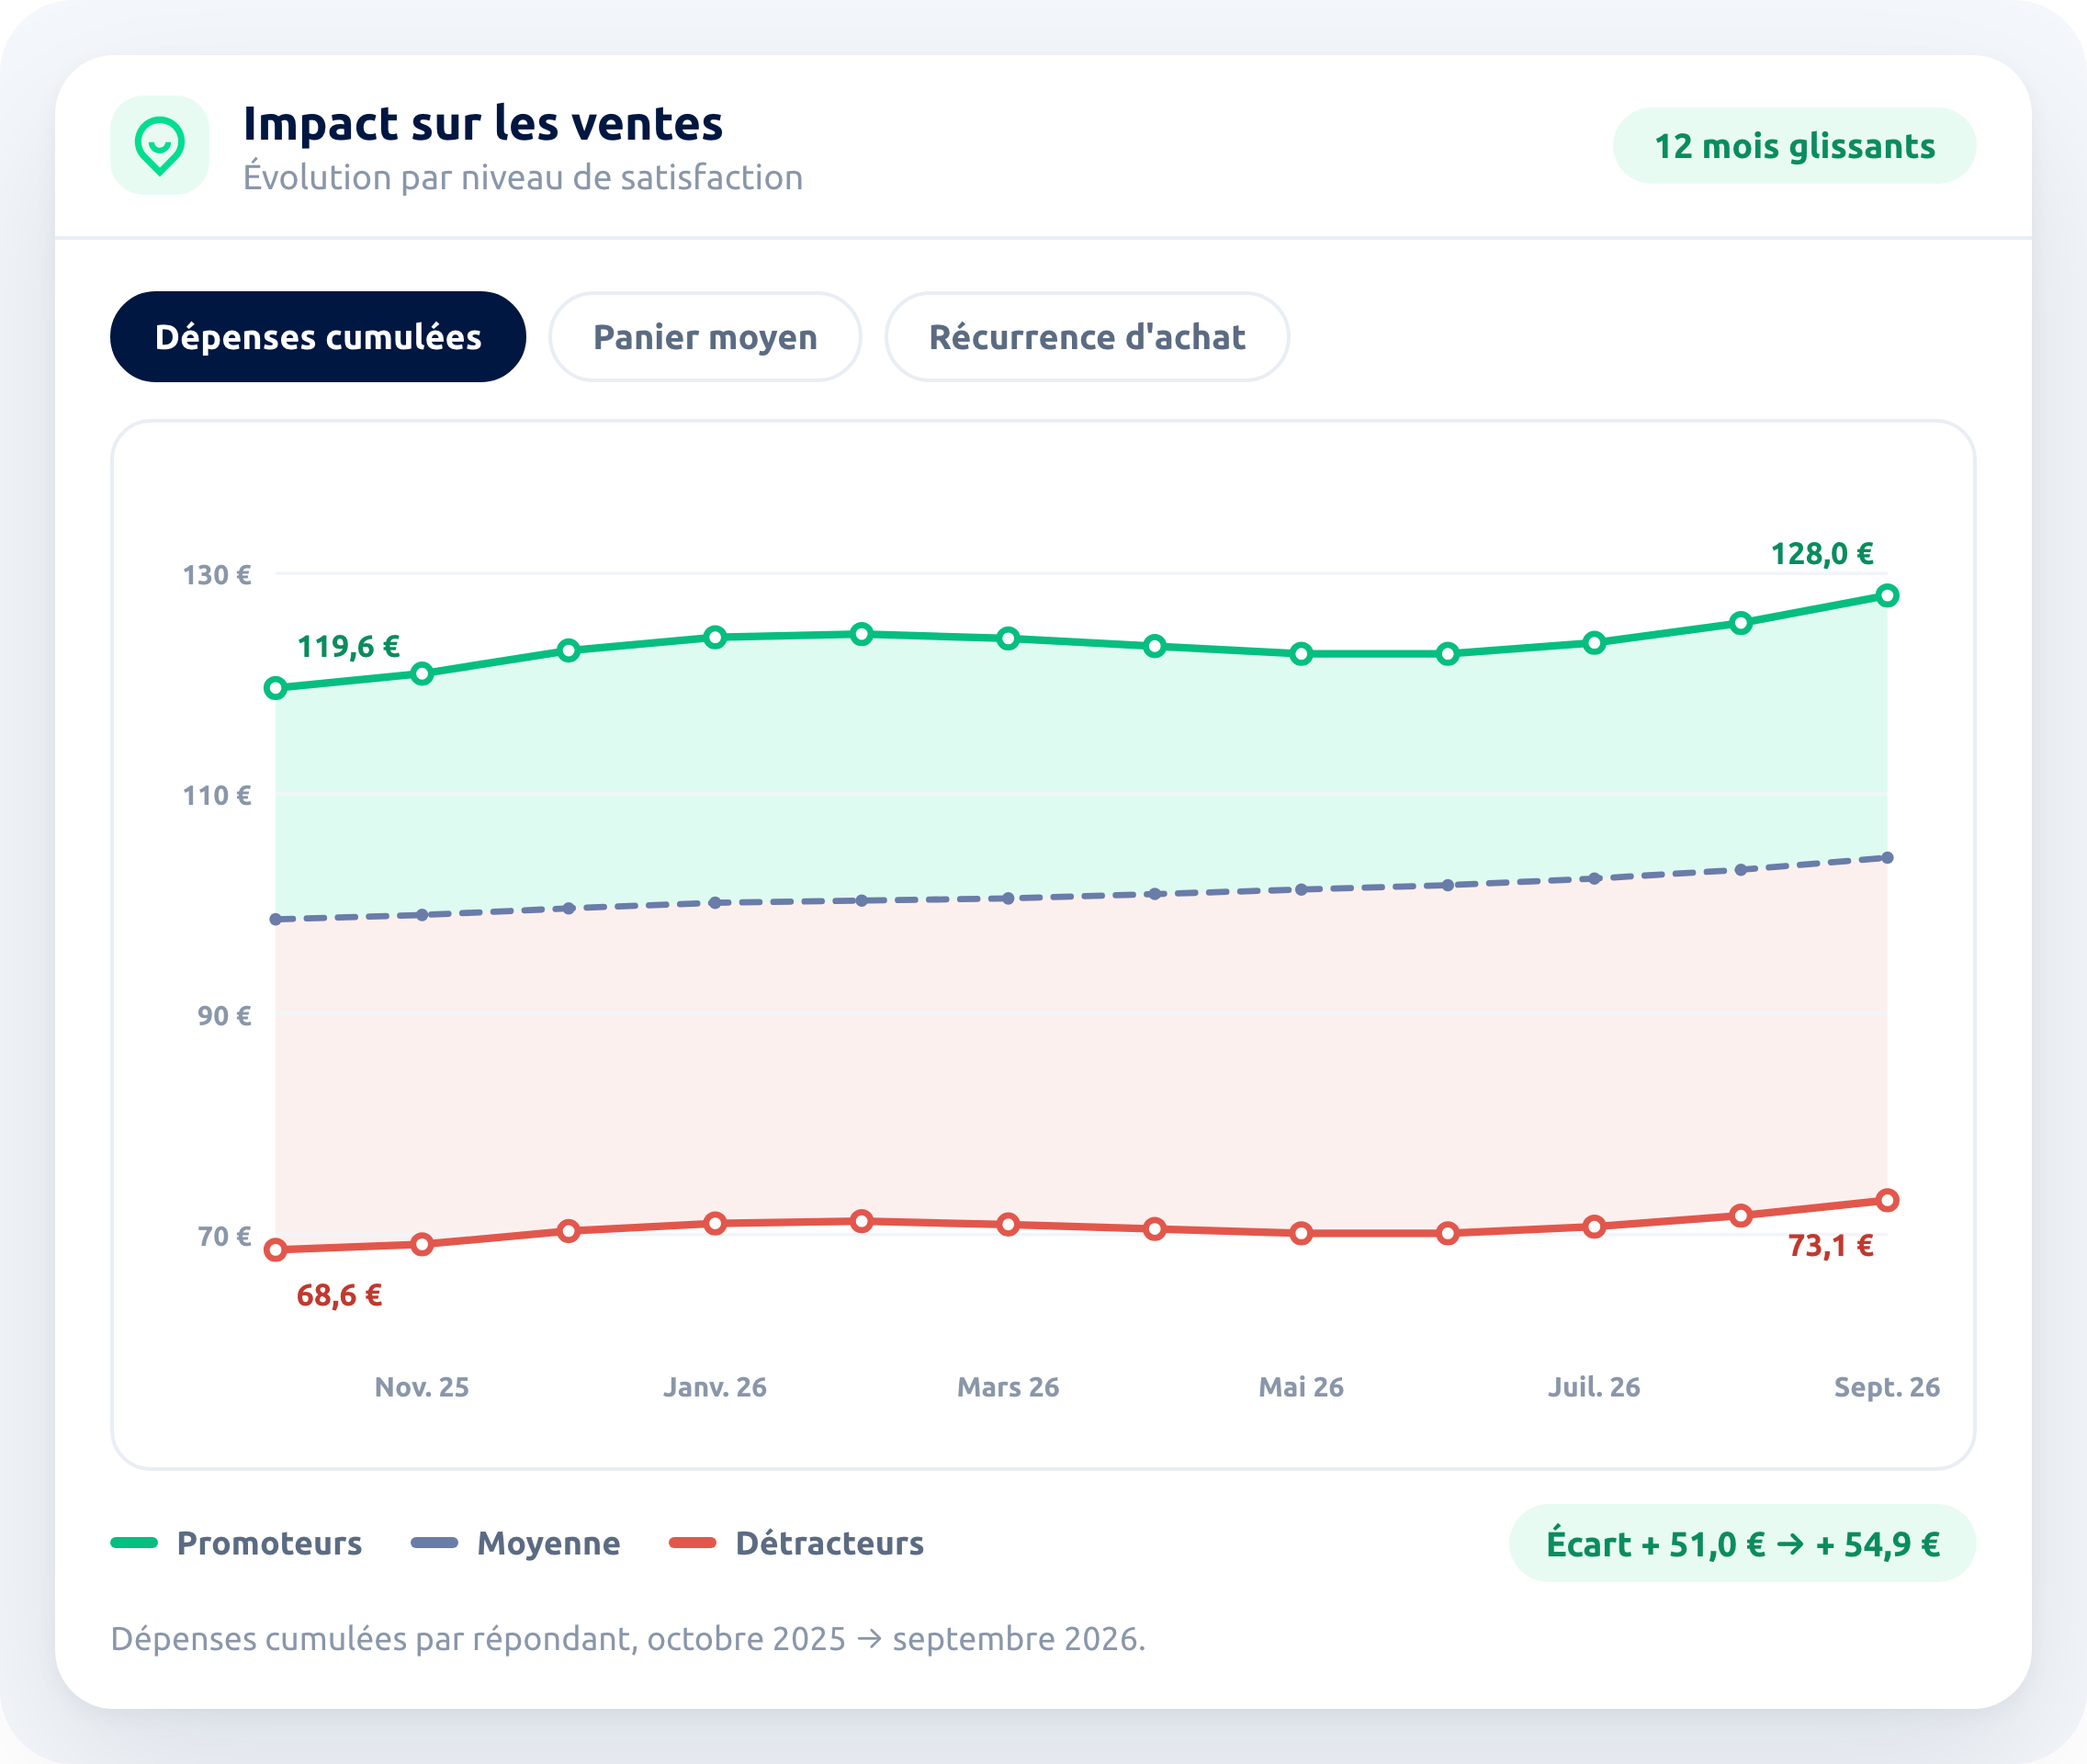Click the Détracteurs red legend swatch
2087x1764 pixels.
point(693,1543)
